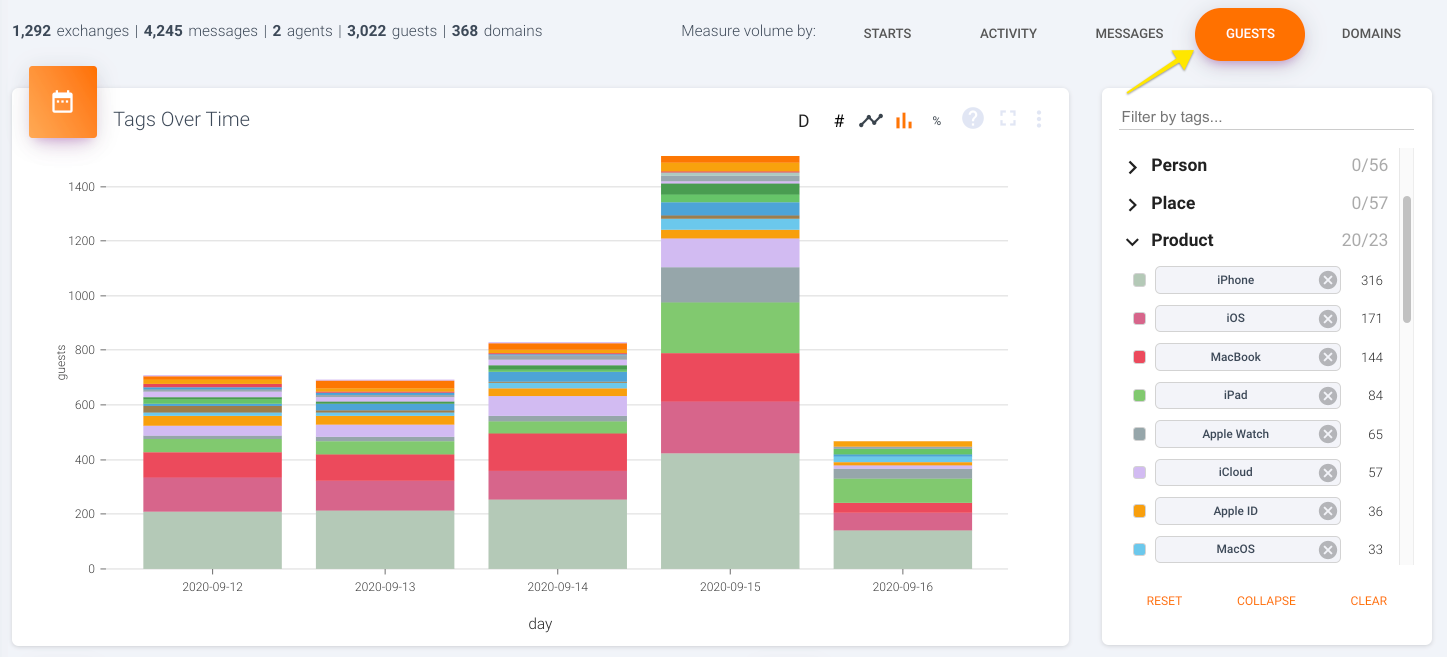Click the iPad green color swatch

[x=1139, y=396]
